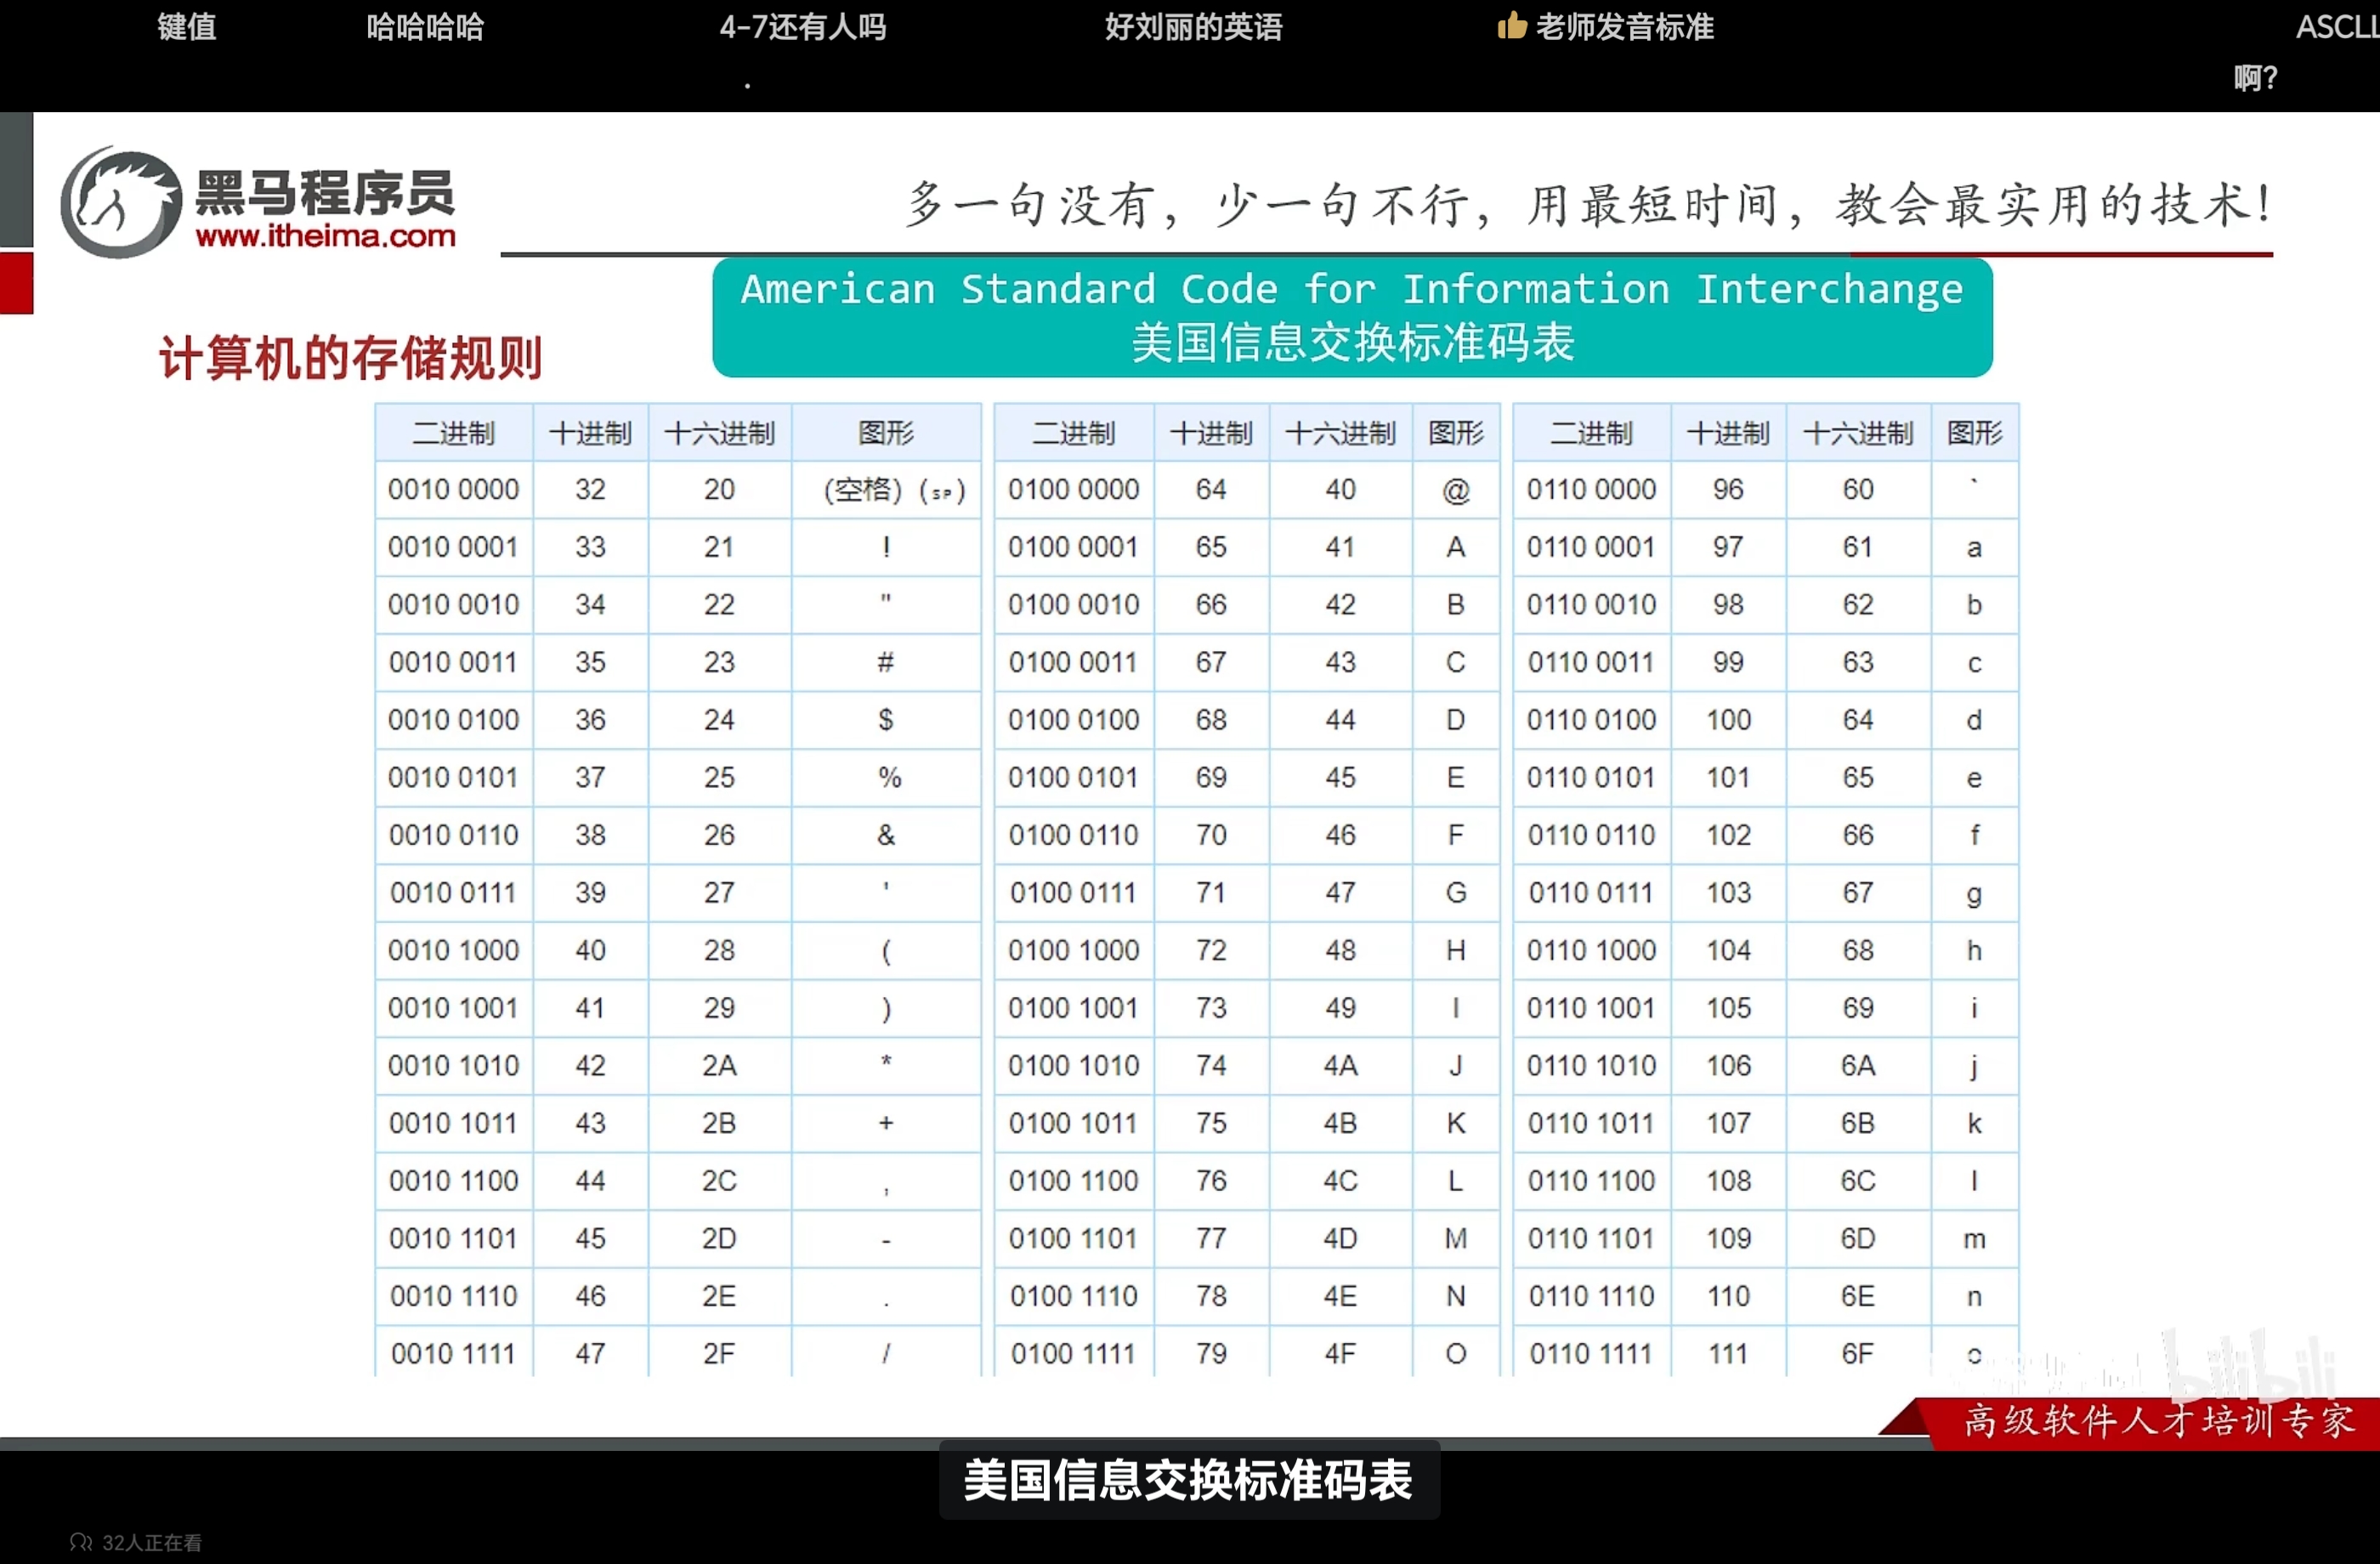The height and width of the screenshot is (1564, 2380).
Task: Click the # symbol in the table
Action: coord(885,662)
